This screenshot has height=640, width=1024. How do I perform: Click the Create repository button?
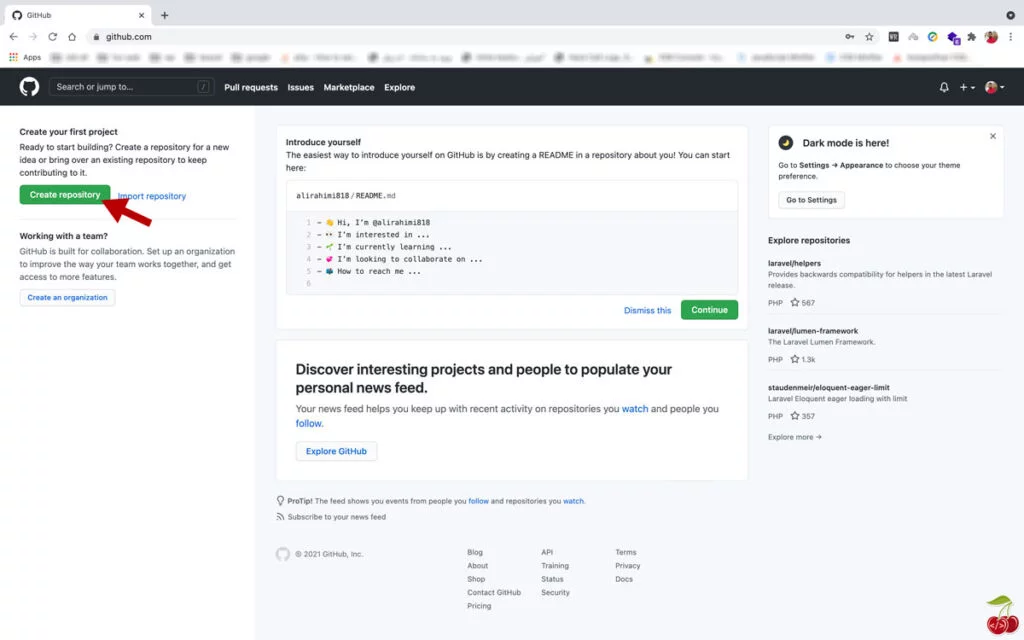click(x=65, y=194)
